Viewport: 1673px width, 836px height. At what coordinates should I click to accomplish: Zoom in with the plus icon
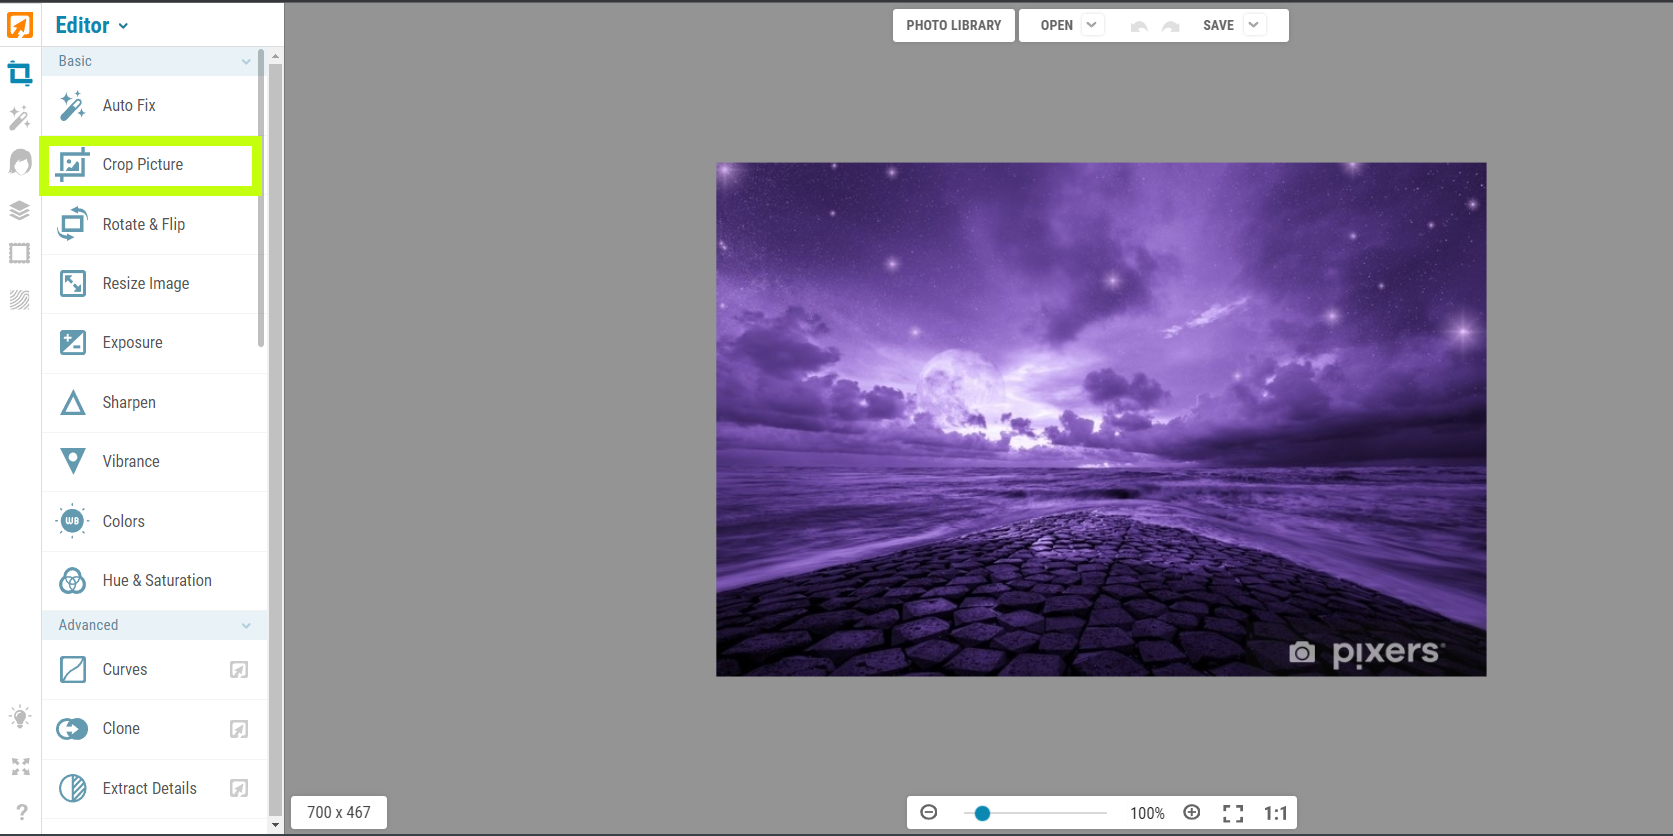click(x=1192, y=812)
